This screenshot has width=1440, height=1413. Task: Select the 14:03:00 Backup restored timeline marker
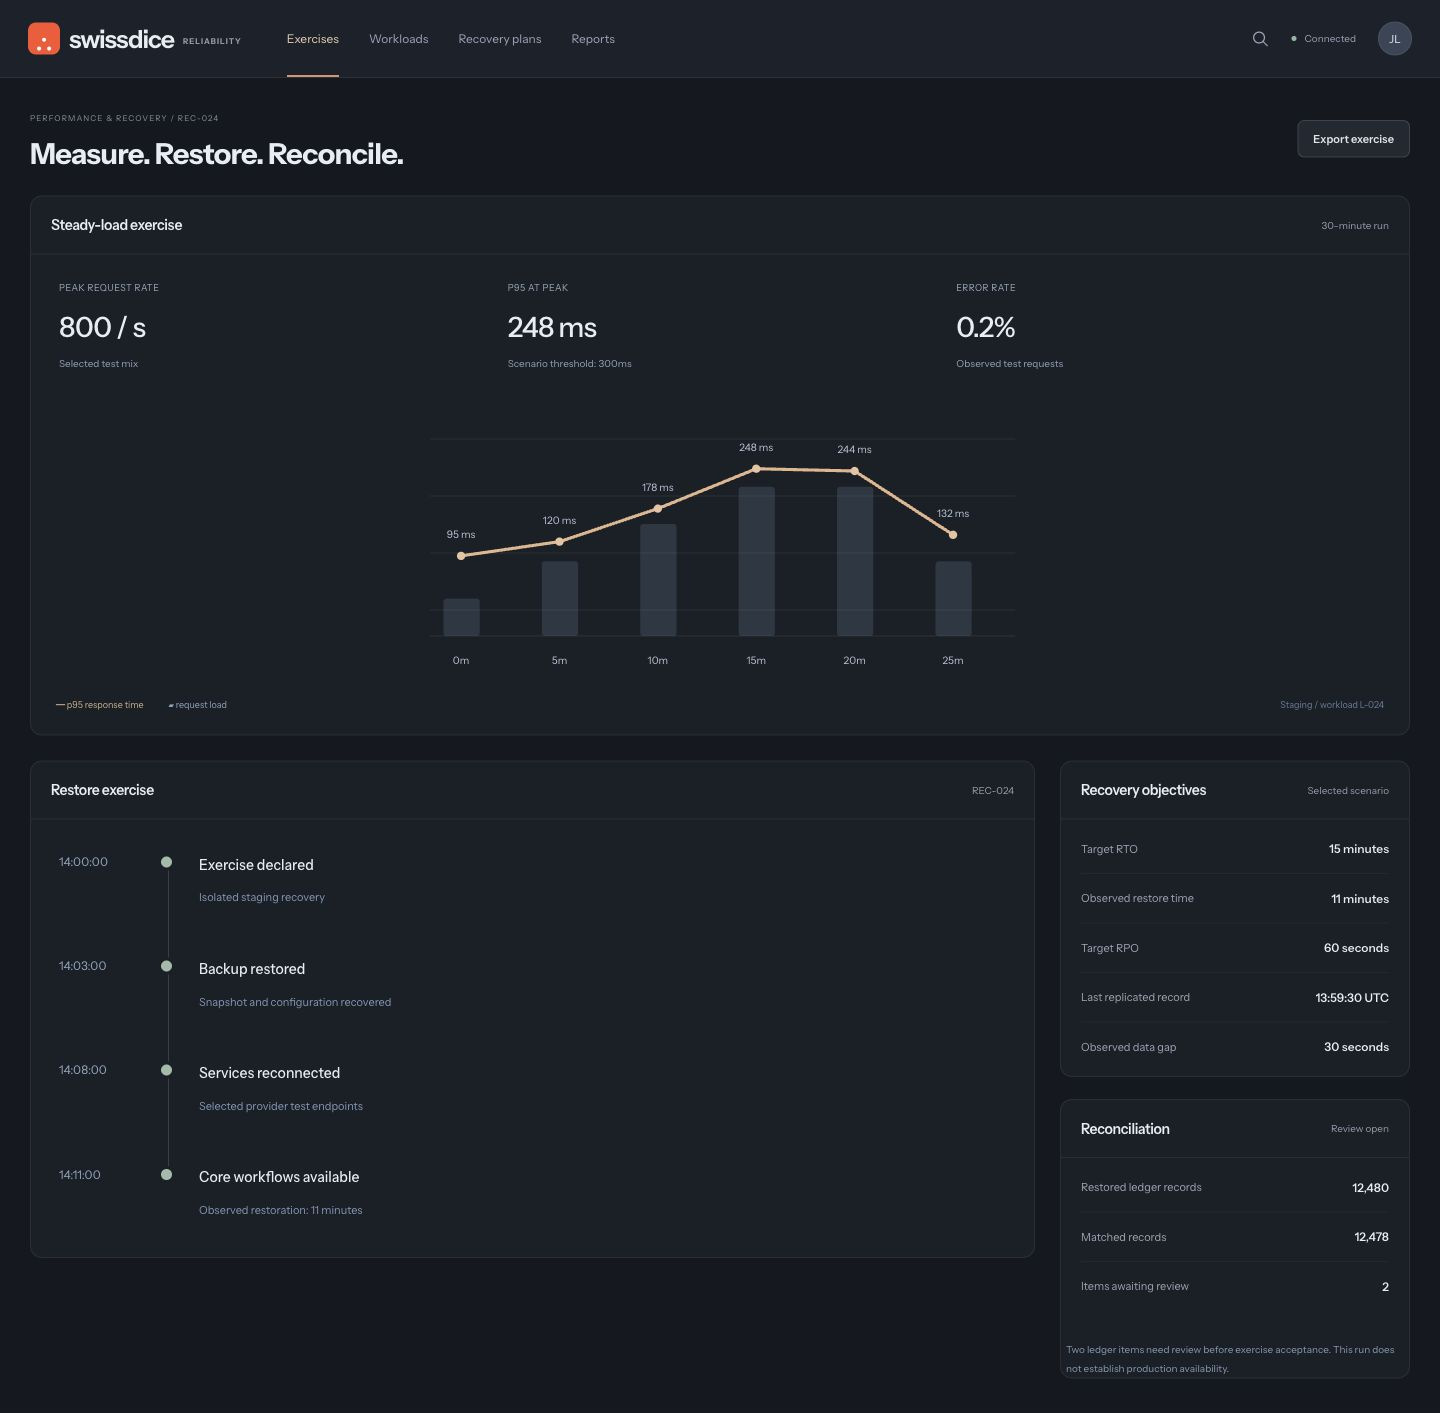pos(166,966)
